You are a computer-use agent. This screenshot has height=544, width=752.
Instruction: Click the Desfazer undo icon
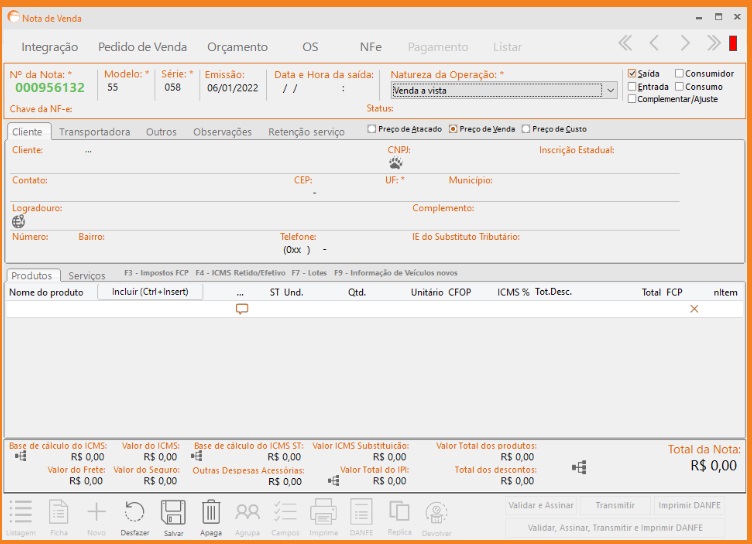pos(134,513)
